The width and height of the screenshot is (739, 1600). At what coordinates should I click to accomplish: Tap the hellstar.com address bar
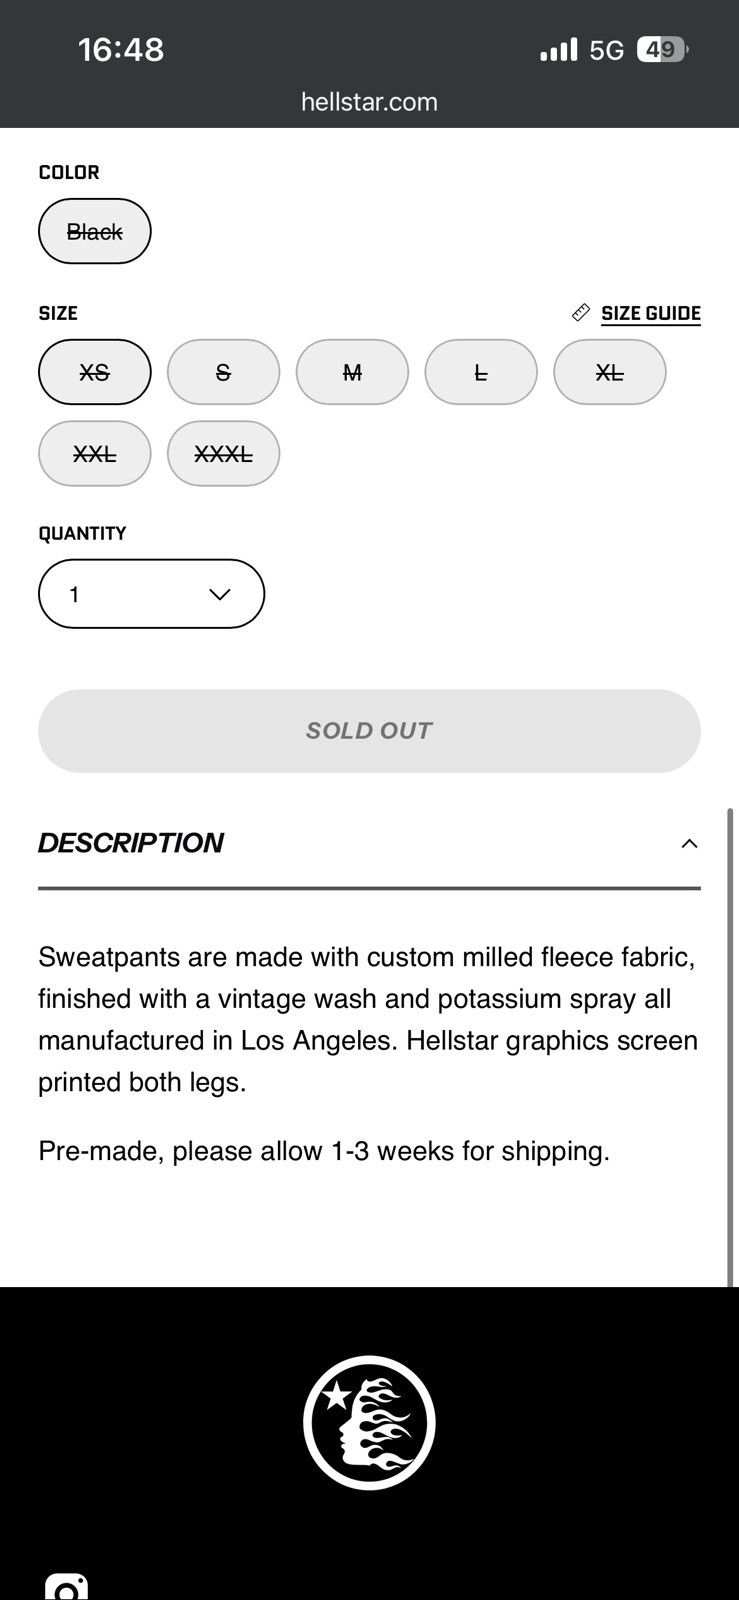[x=369, y=102]
